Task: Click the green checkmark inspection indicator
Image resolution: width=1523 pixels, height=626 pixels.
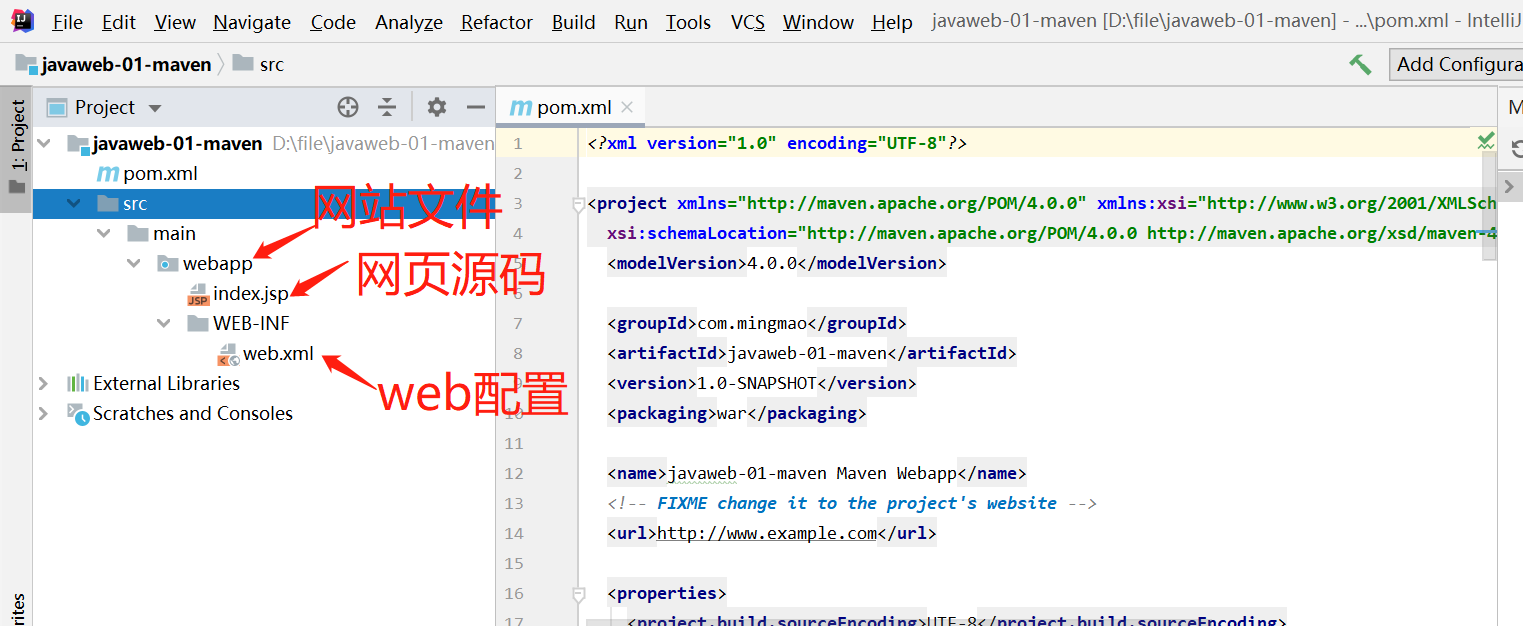Action: 1486,142
